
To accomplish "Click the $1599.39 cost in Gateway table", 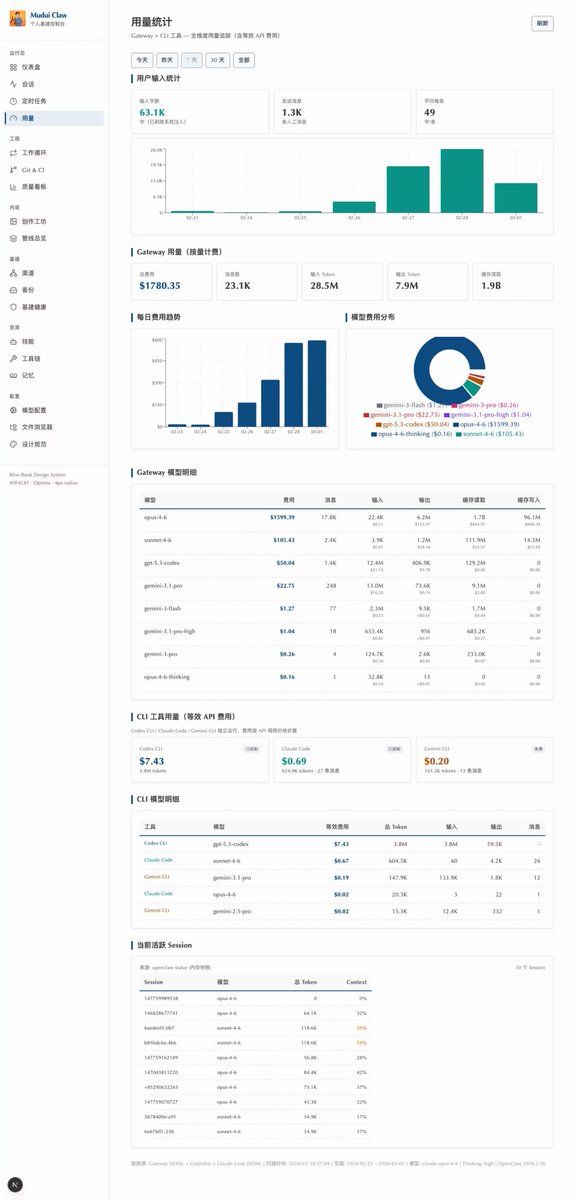I will [x=282, y=517].
